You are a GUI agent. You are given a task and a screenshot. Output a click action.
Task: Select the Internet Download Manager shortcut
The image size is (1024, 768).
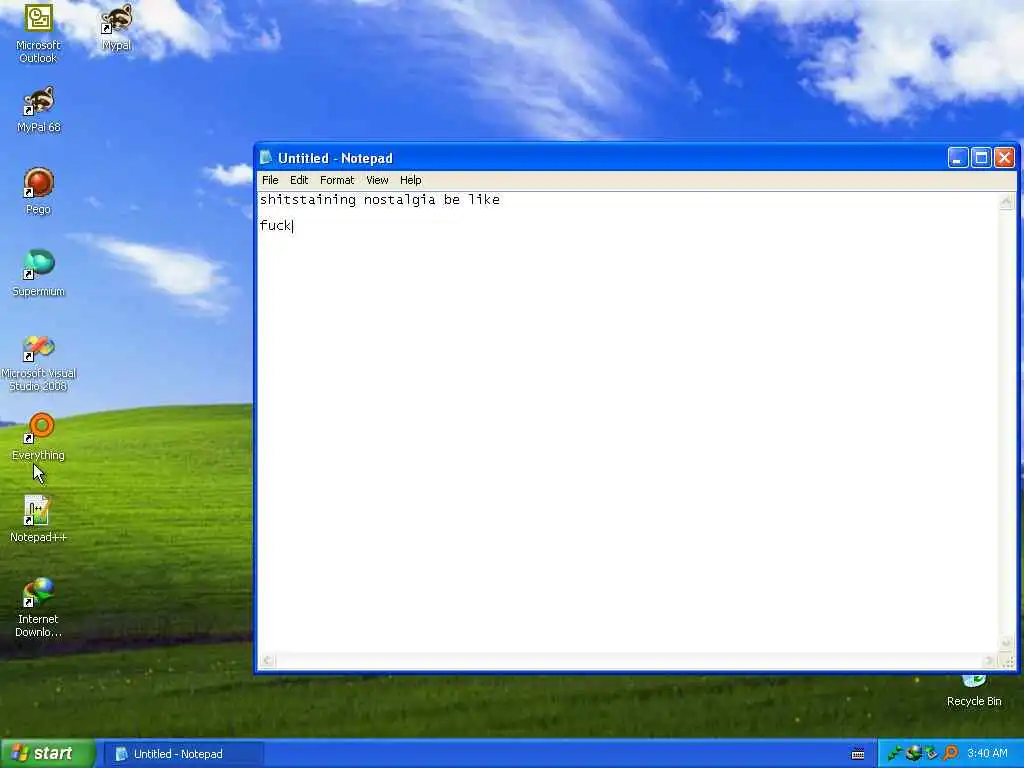(x=38, y=608)
